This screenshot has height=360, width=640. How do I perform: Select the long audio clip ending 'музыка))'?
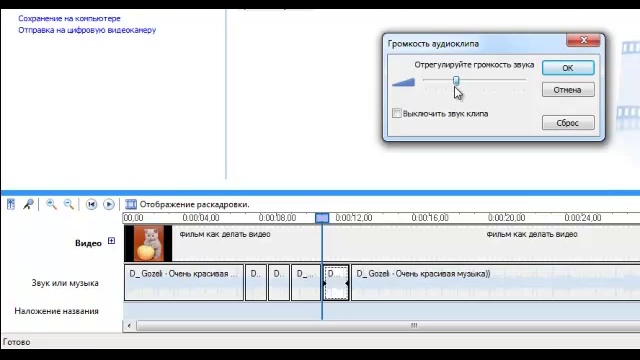495,282
